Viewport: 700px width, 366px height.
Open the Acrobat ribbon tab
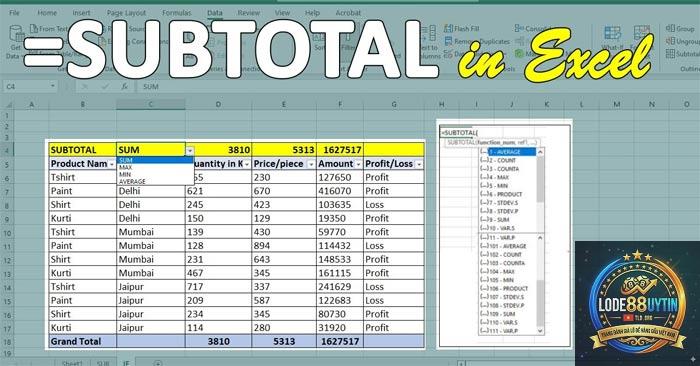click(x=348, y=13)
